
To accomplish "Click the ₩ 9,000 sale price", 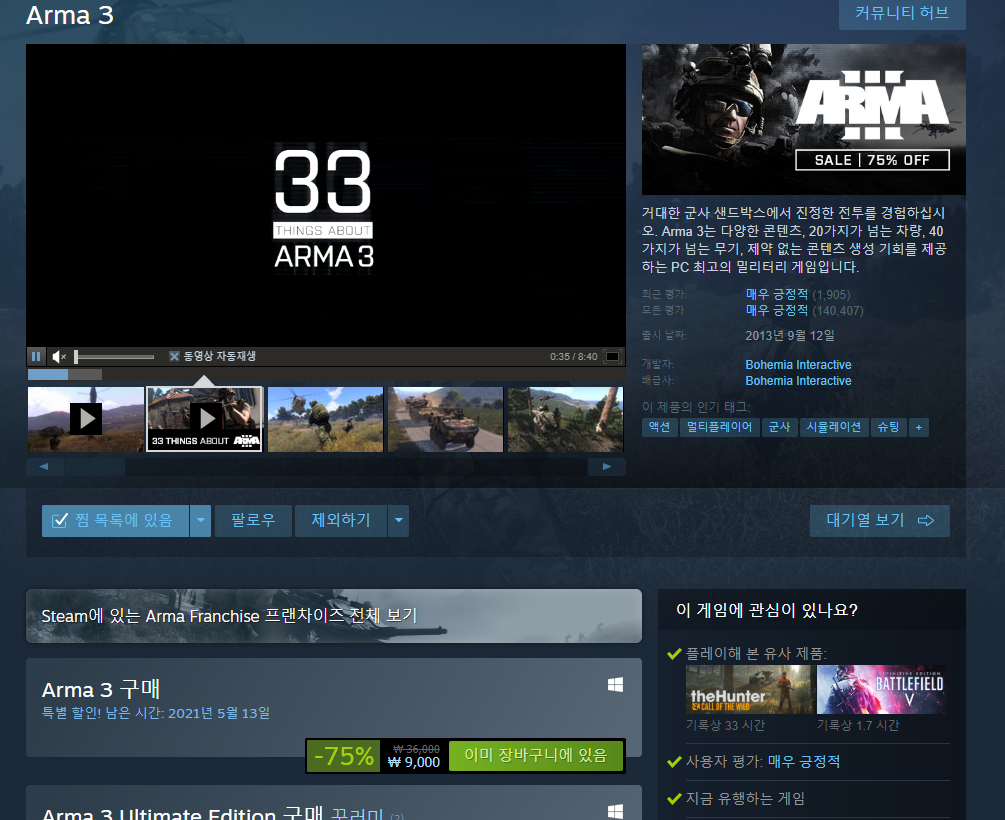I will coord(414,762).
